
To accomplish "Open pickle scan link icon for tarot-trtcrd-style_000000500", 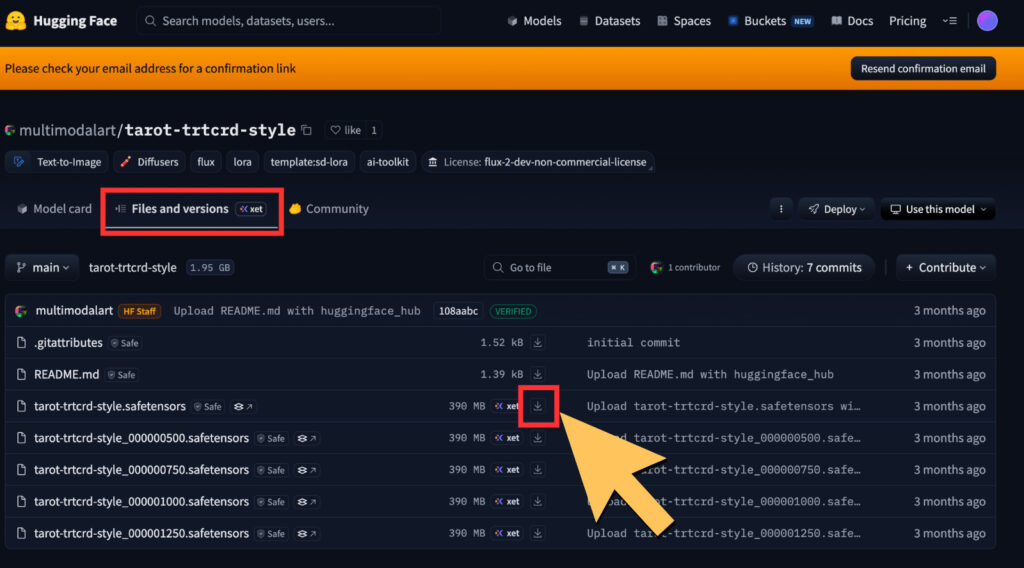I will (x=307, y=438).
